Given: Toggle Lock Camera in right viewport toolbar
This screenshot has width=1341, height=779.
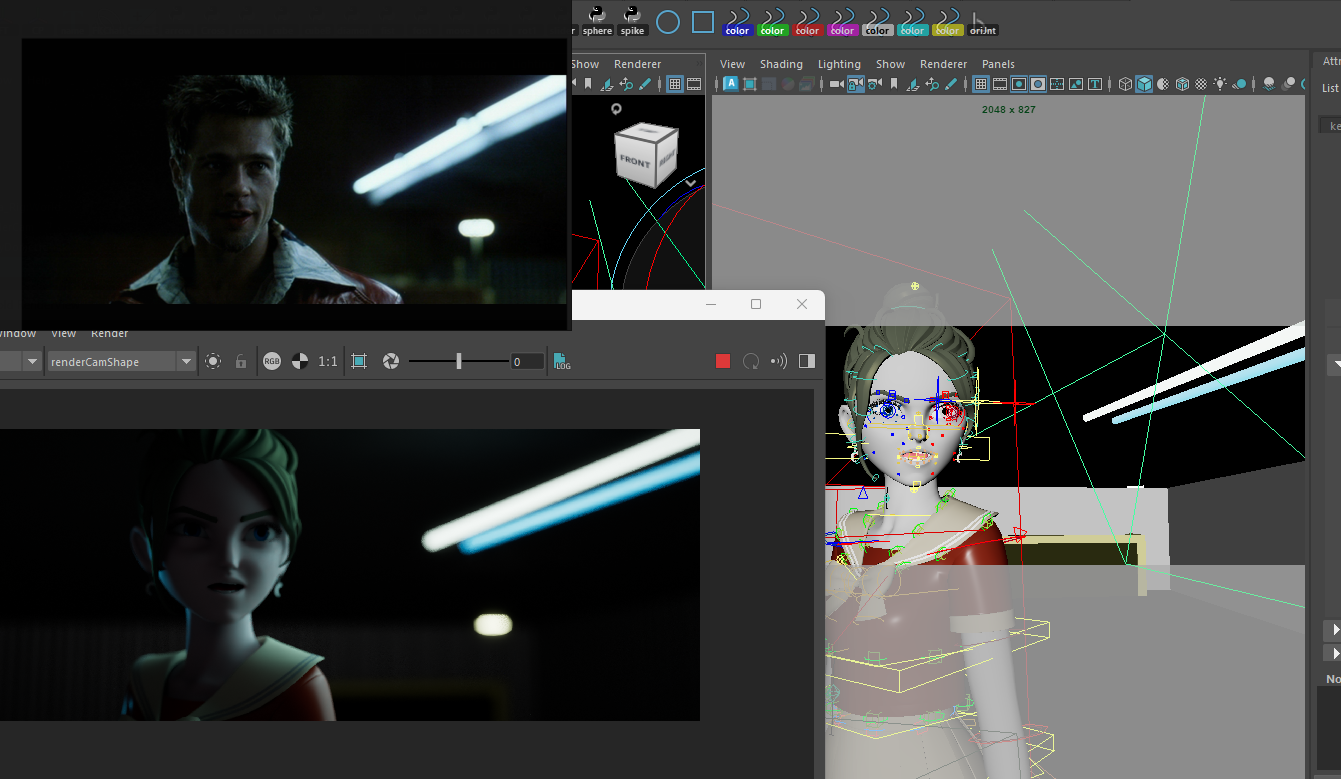Looking at the screenshot, I should click(x=855, y=84).
